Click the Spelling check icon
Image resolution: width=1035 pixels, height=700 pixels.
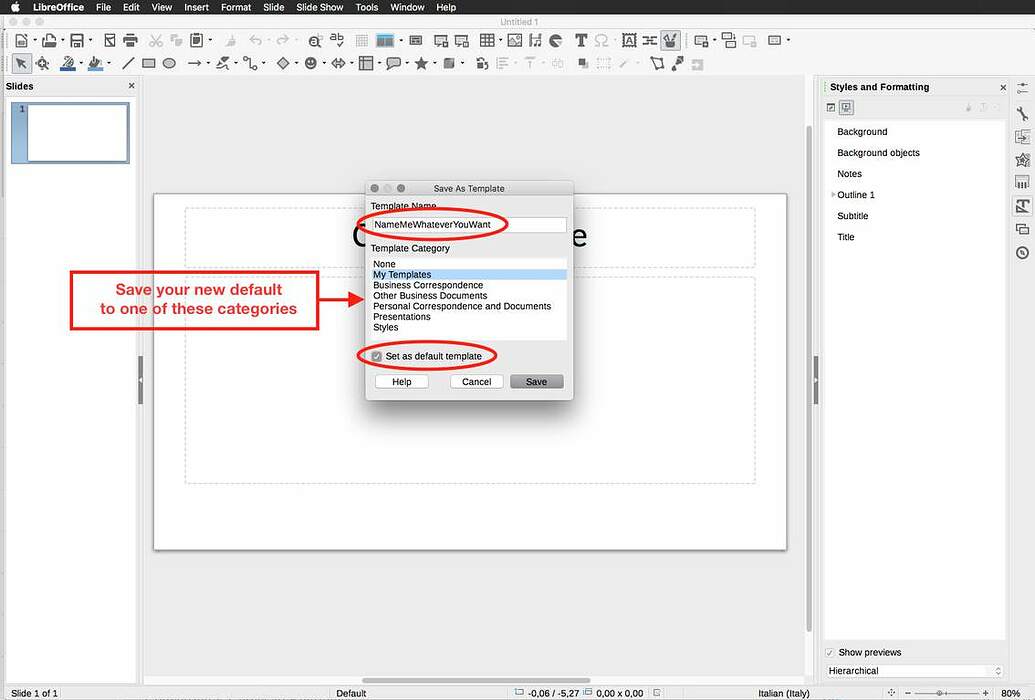[x=337, y=40]
